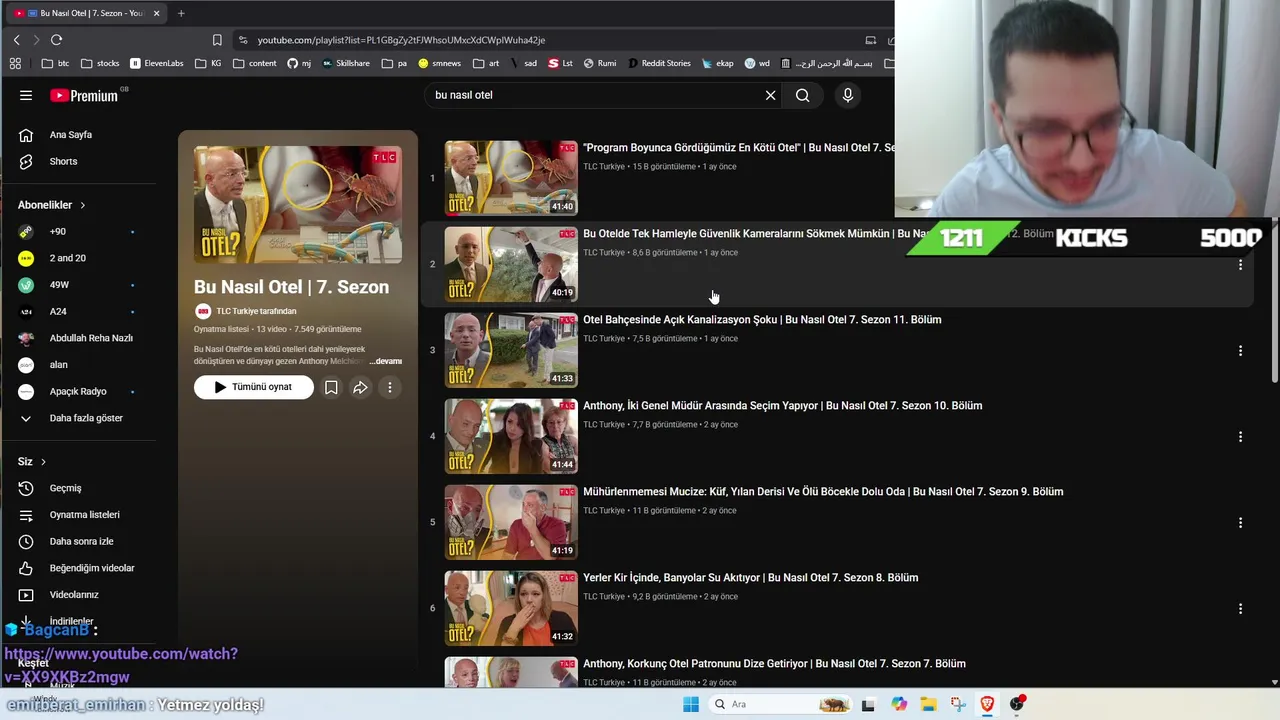Open more options for the 11. Bölüm video
This screenshot has width=1280, height=720.
coord(1240,351)
